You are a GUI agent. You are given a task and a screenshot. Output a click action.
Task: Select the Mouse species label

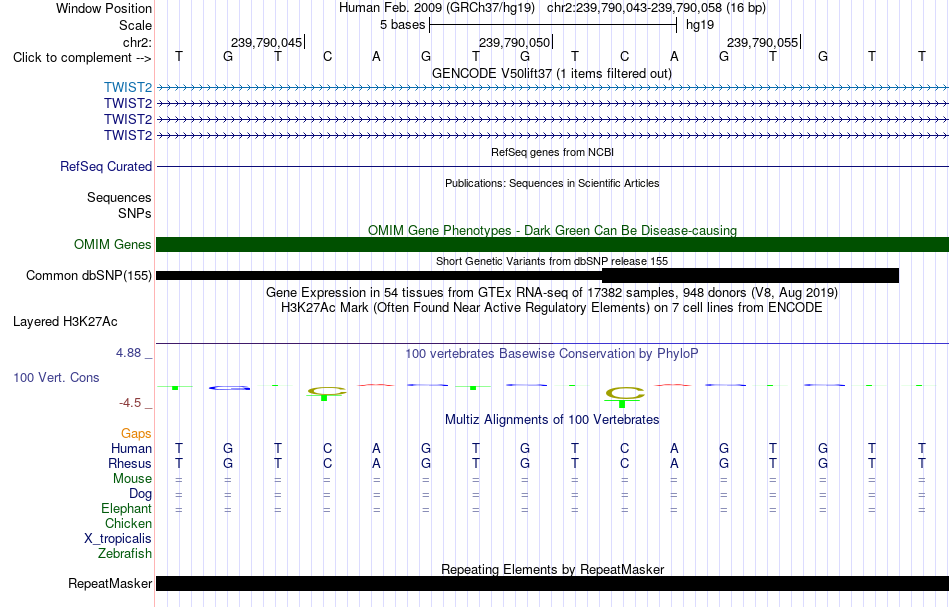[132, 479]
